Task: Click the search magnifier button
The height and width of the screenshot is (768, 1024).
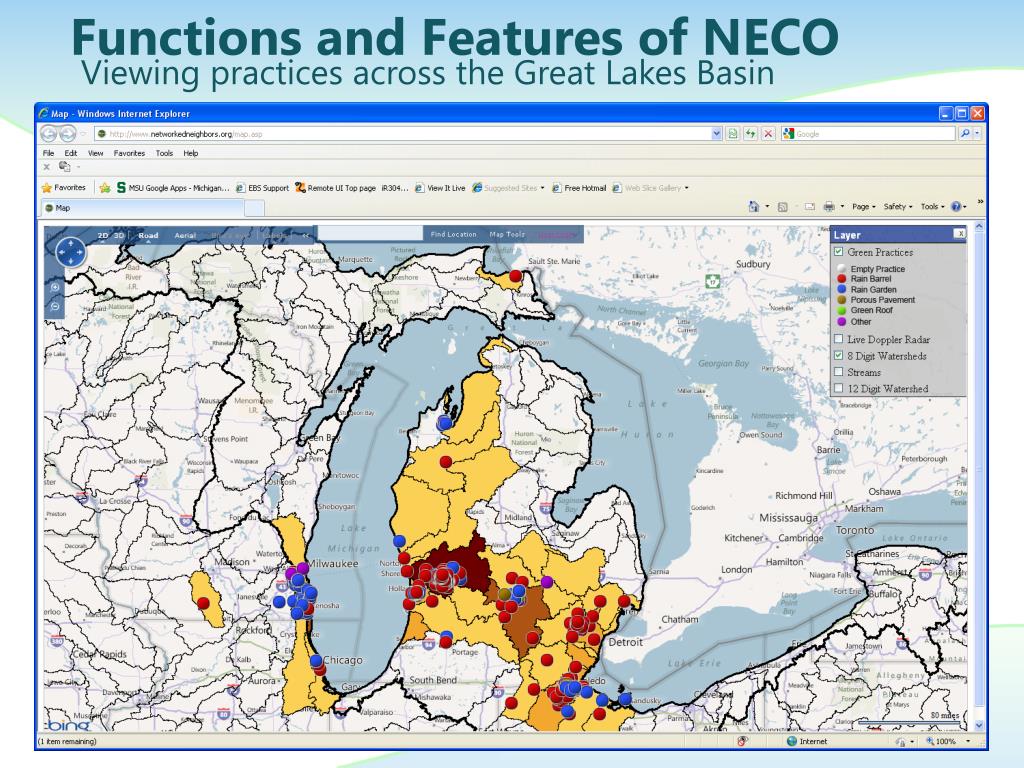Action: (965, 134)
